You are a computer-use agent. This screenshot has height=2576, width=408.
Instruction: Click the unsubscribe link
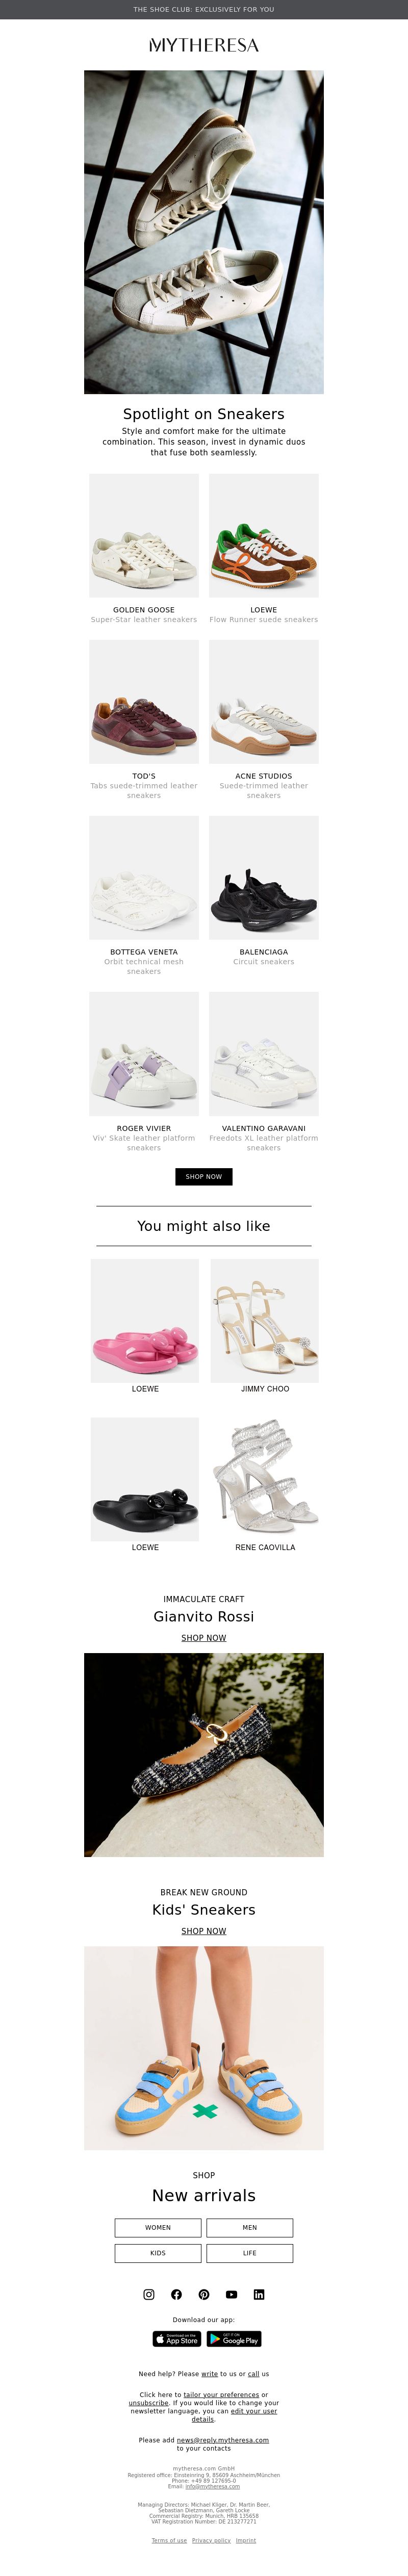pyautogui.click(x=148, y=2403)
